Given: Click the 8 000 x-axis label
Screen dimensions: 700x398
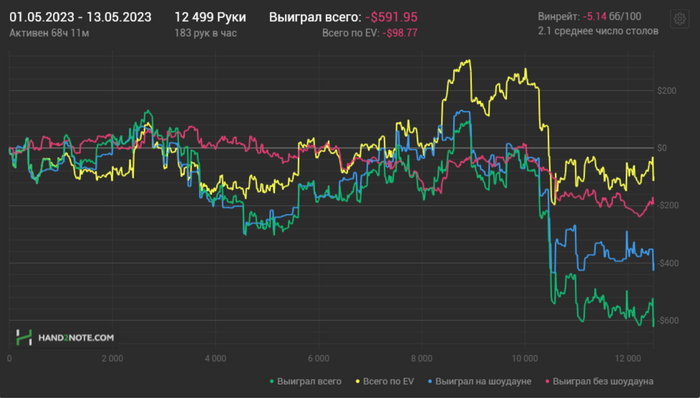Looking at the screenshot, I should coord(422,358).
